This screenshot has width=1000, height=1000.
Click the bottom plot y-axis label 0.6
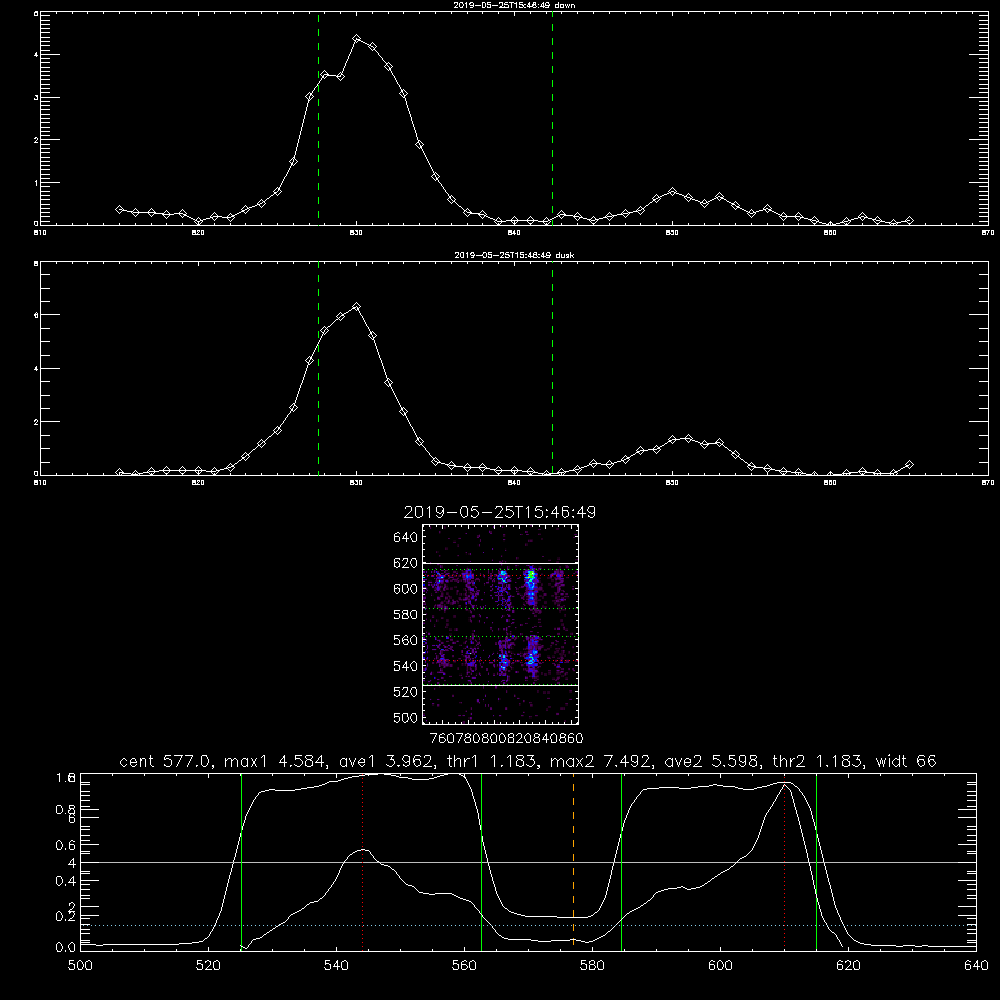(66, 845)
